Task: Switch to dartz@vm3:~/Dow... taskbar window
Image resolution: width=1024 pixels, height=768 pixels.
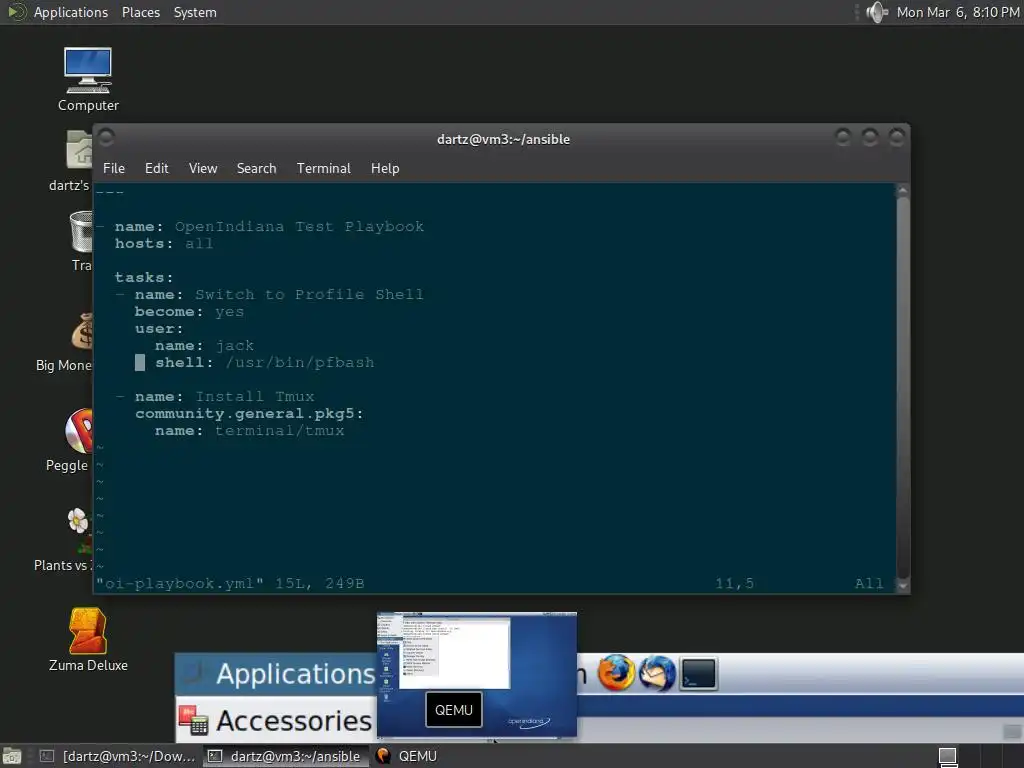Action: 118,756
